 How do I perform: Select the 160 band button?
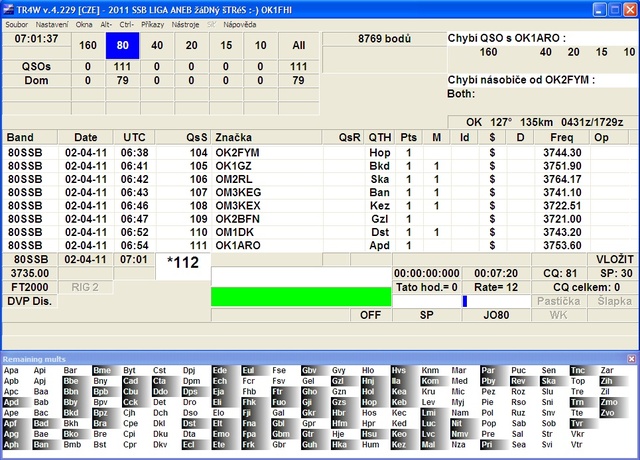[x=88, y=45]
